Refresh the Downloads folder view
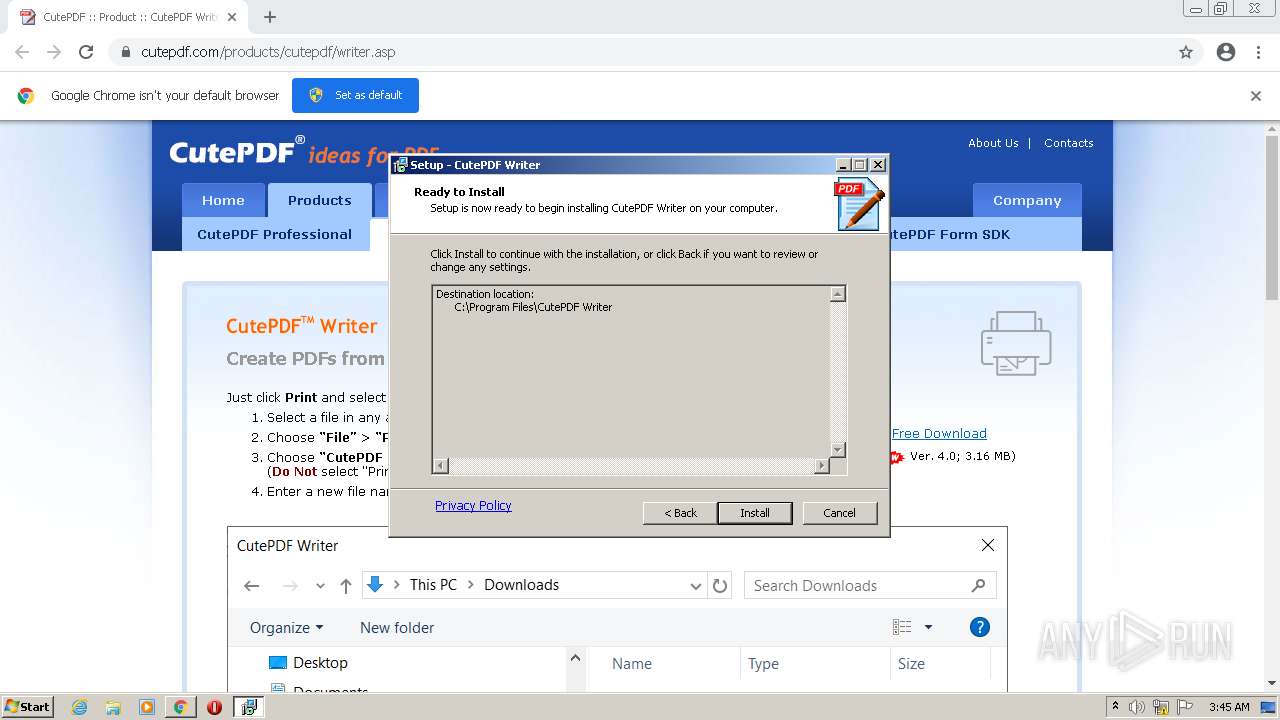1280x720 pixels. tap(720, 585)
